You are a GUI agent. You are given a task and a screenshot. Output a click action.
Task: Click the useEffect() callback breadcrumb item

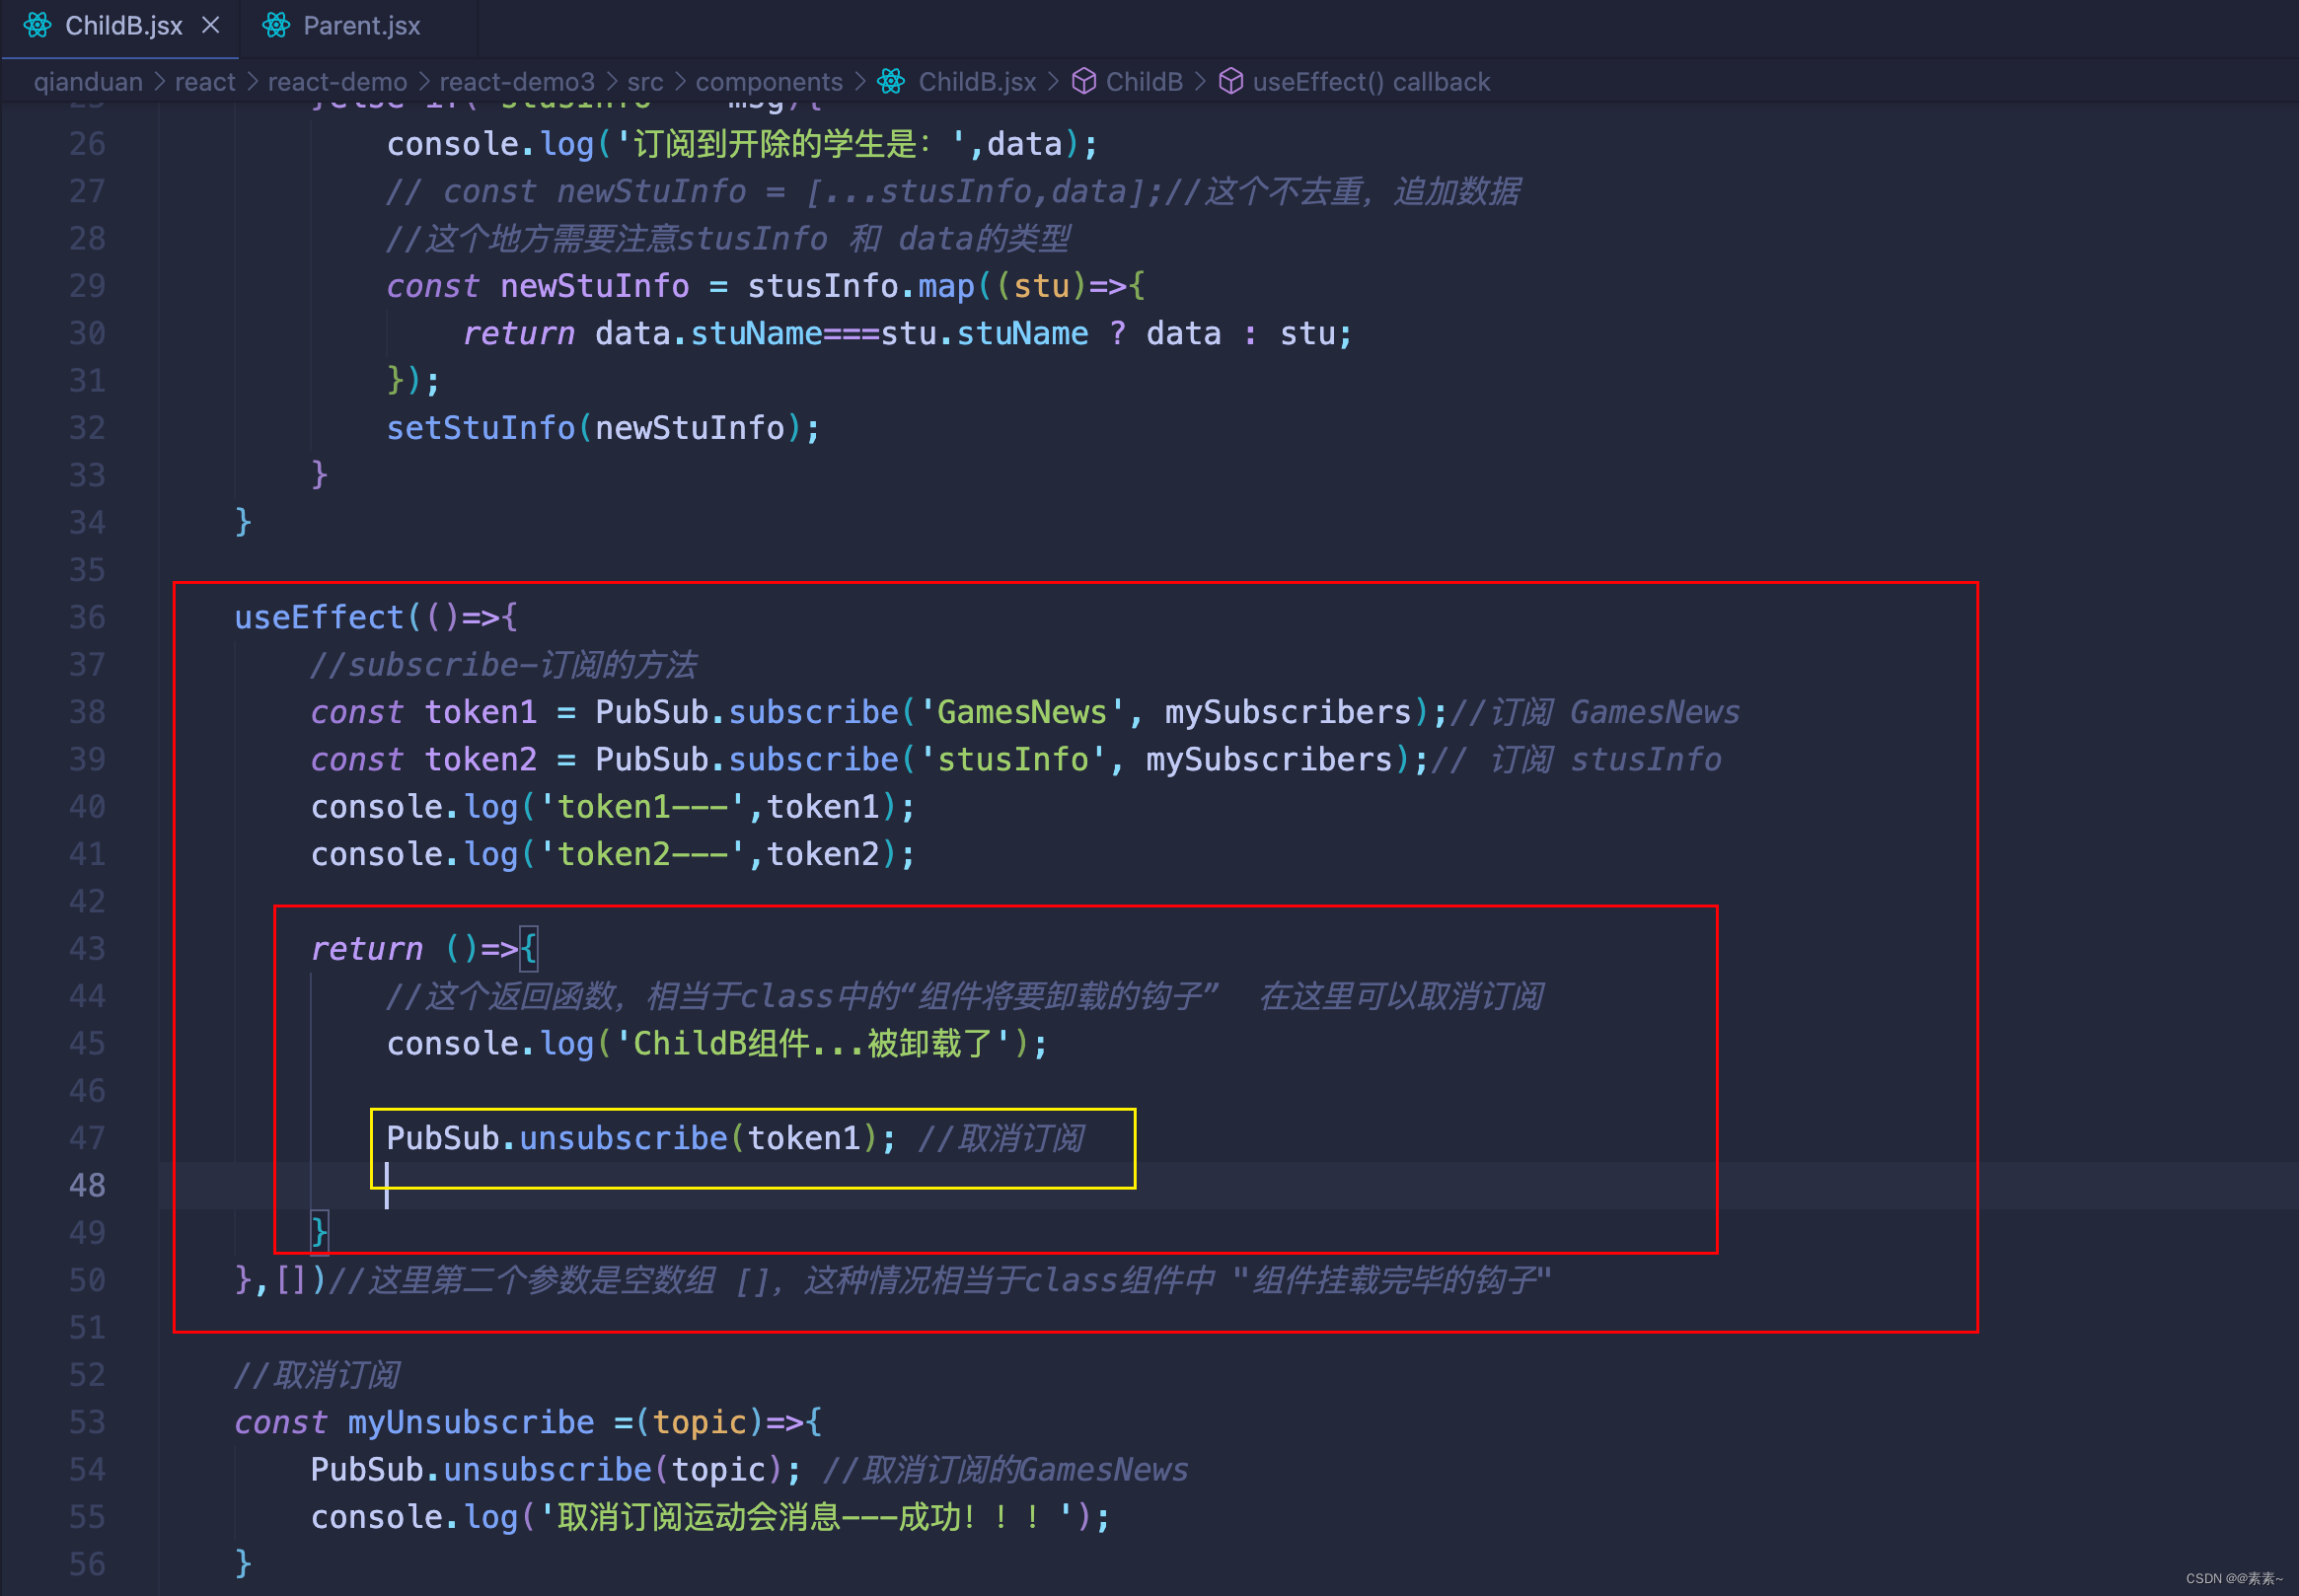tap(1370, 81)
